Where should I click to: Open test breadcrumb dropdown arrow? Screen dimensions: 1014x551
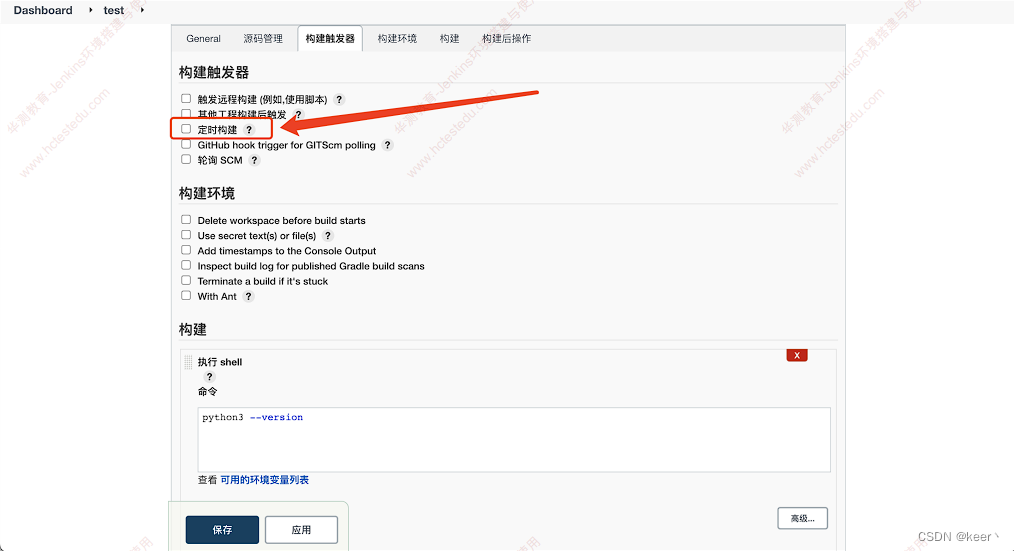[x=142, y=10]
